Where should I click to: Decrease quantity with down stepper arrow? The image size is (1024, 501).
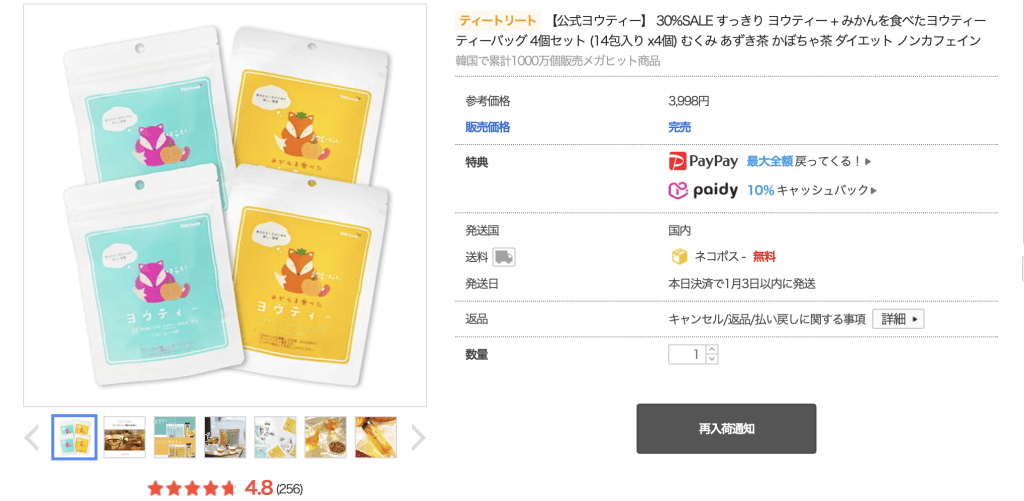point(712,359)
